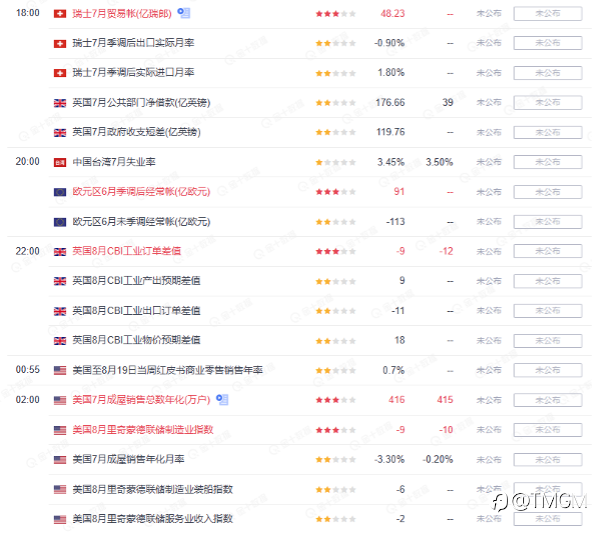This screenshot has width=593, height=535.
Task: Click three-star rating of 英国8月CBI工业订单差值
Action: (x=335, y=251)
